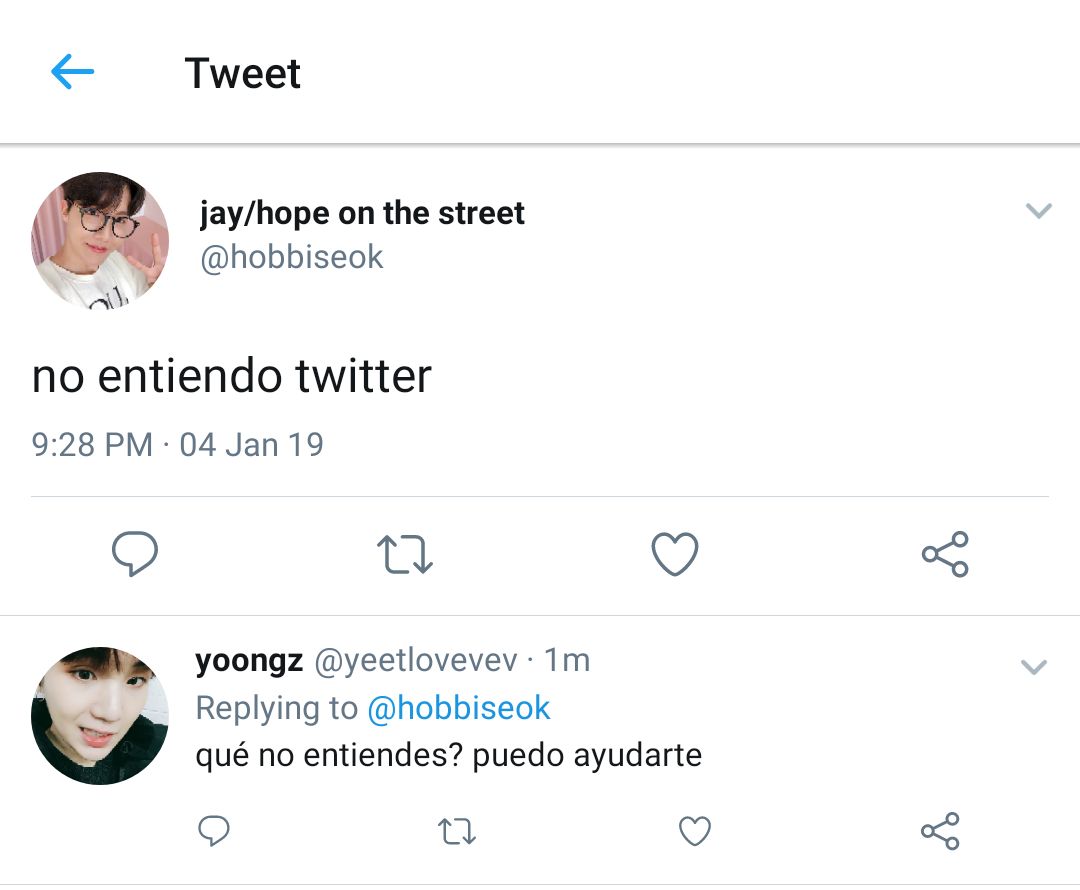Like yoongz's reply tweet
Image resolution: width=1080 pixels, height=890 pixels.
695,831
